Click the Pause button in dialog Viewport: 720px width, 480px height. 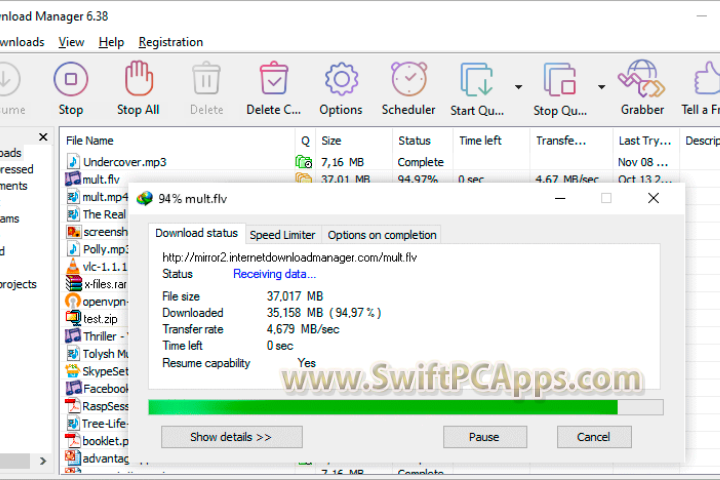(484, 437)
